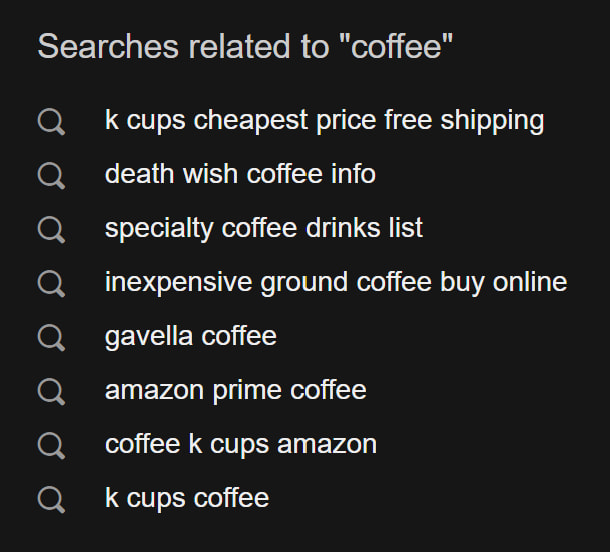The width and height of the screenshot is (610, 552).
Task: Click the search icon beside "coffee k cups amazon"
Action: [x=51, y=447]
